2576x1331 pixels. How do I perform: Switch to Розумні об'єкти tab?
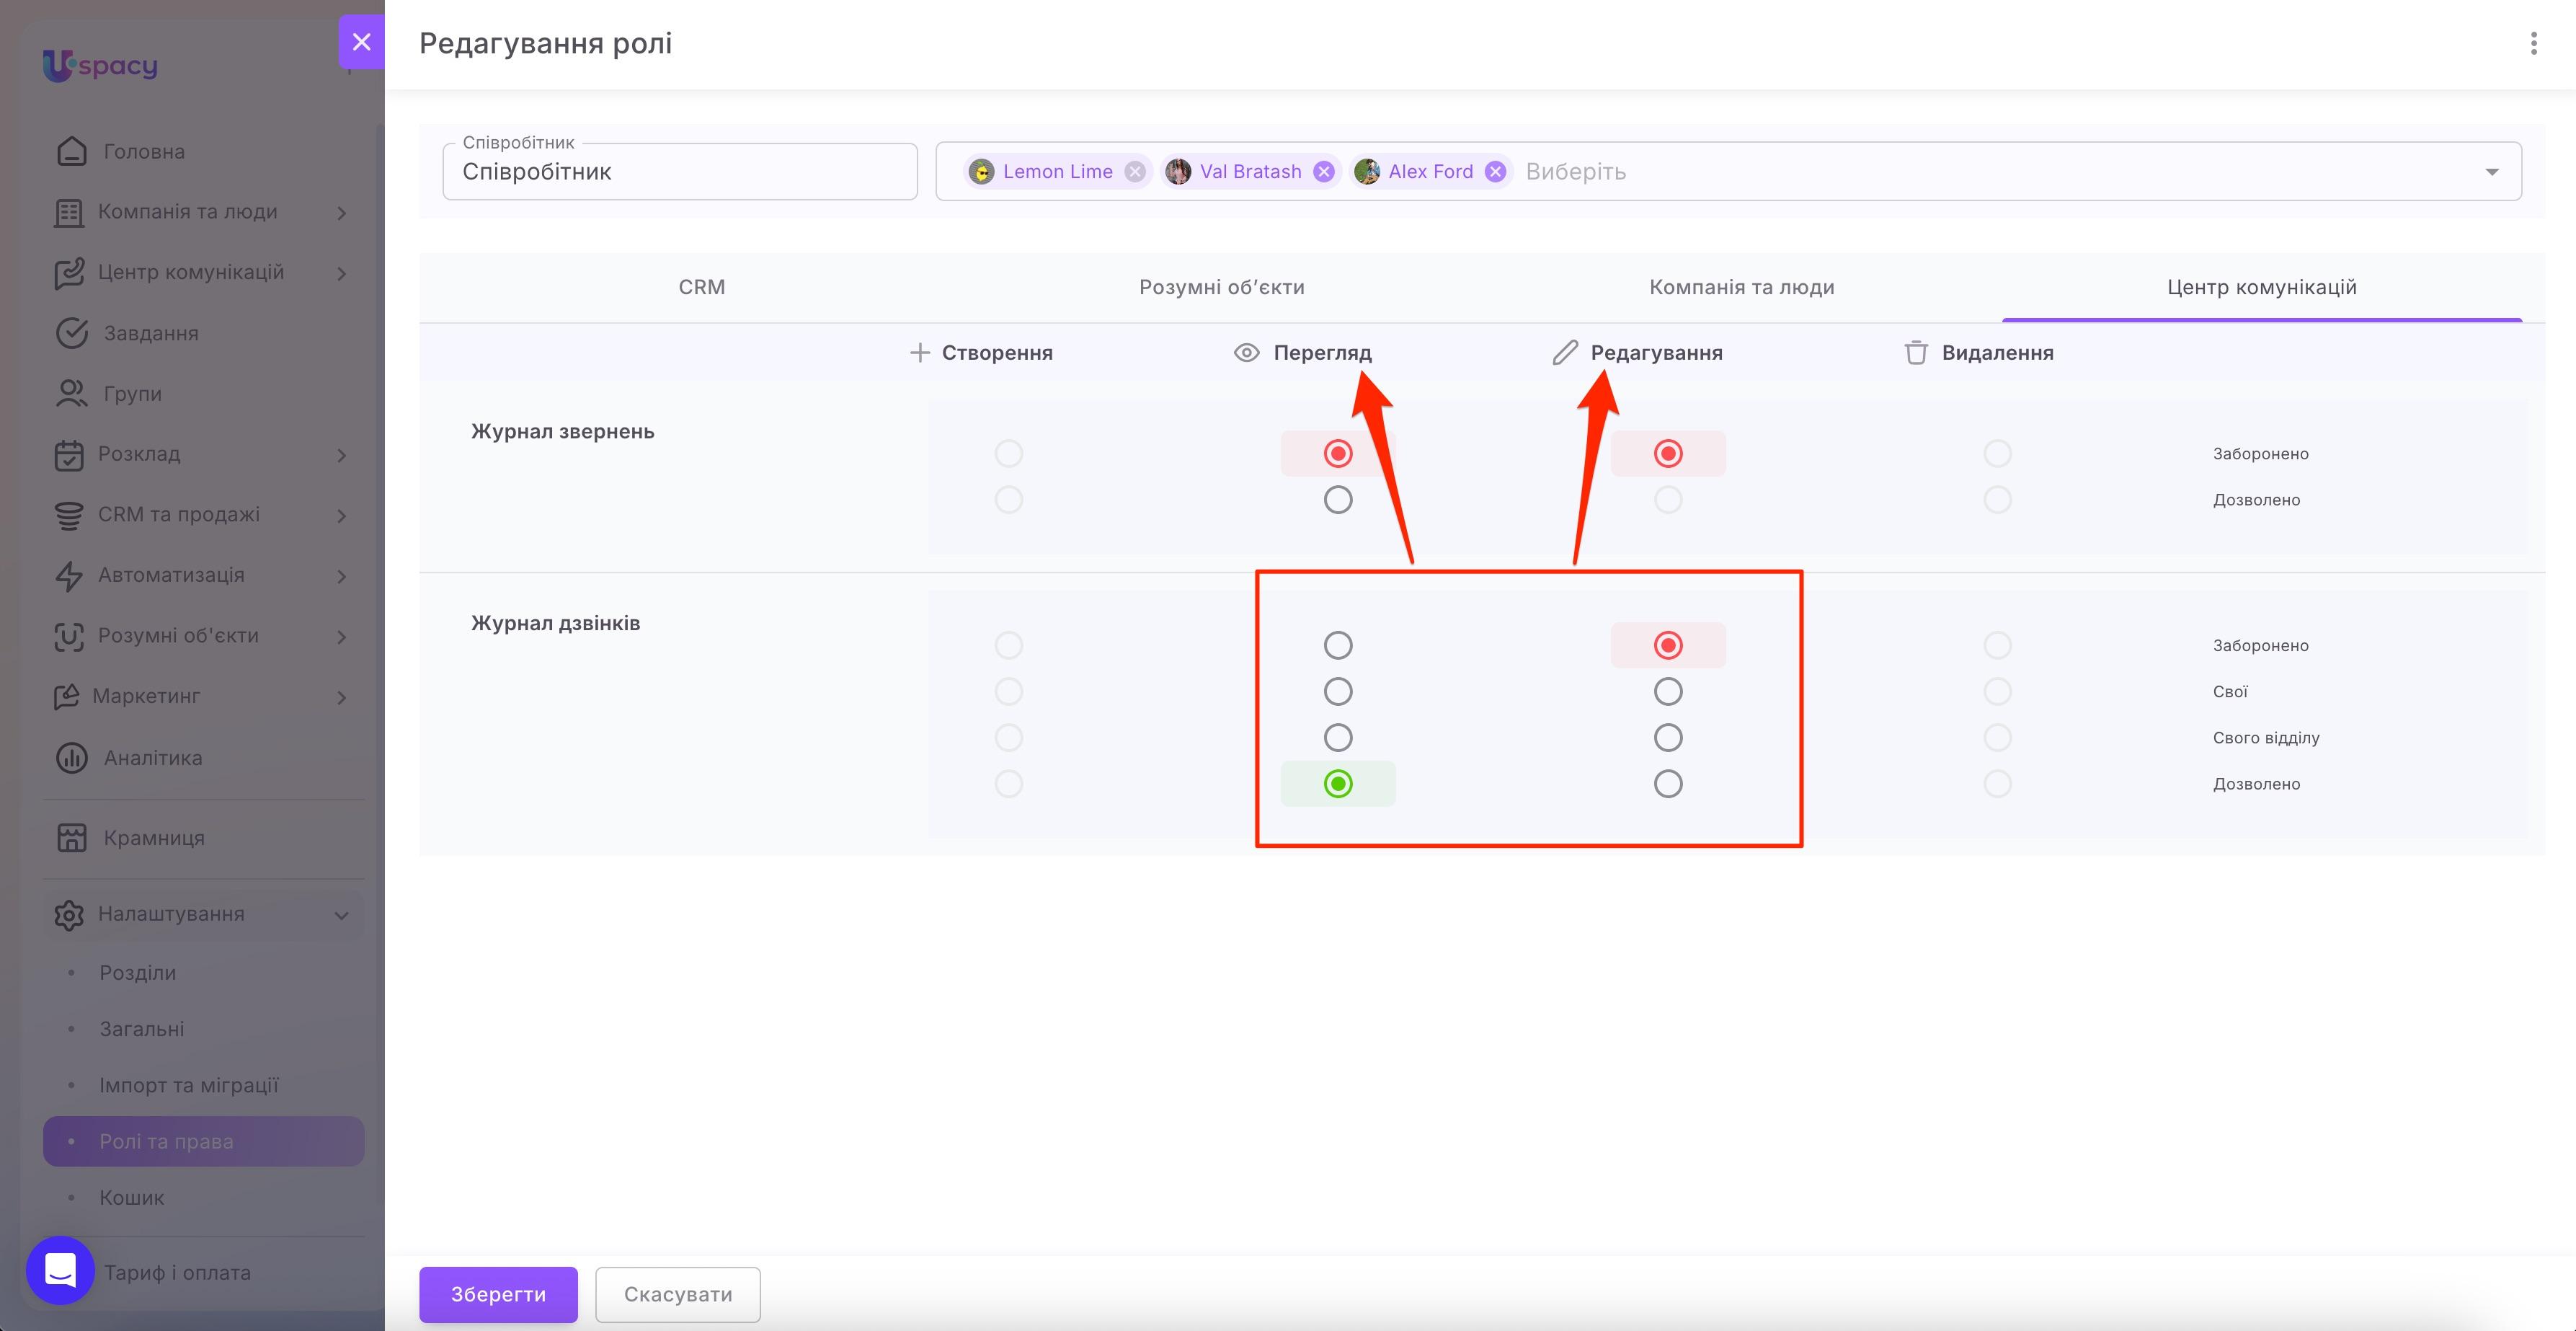click(1221, 288)
